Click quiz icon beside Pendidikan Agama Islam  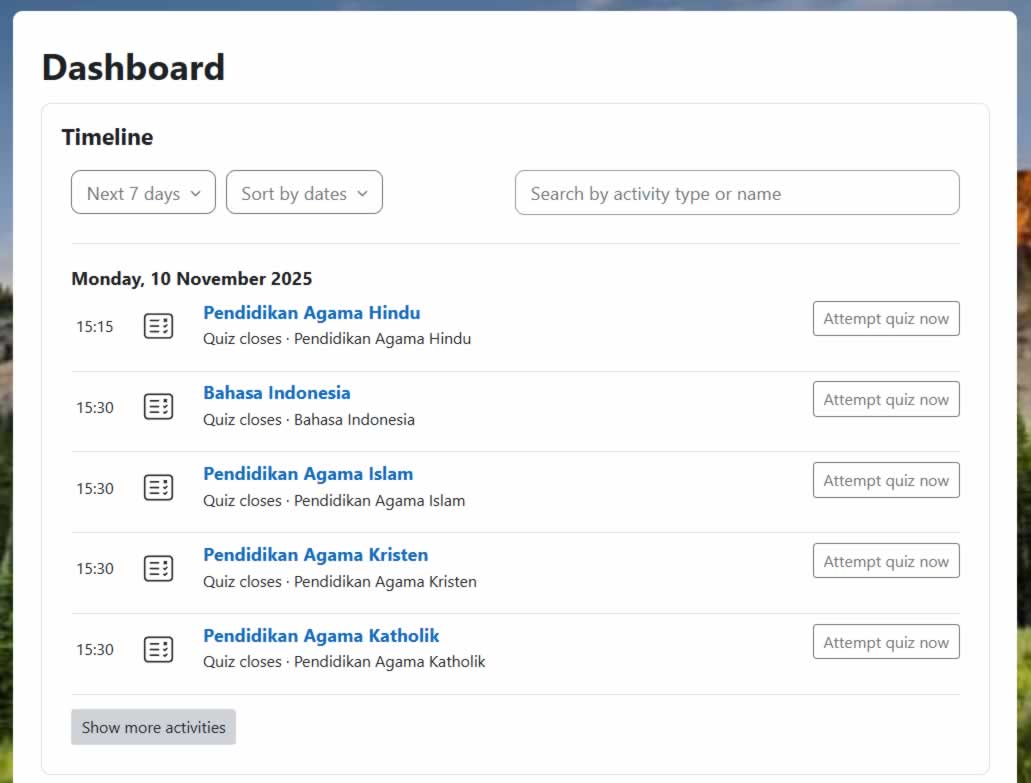pyautogui.click(x=158, y=487)
